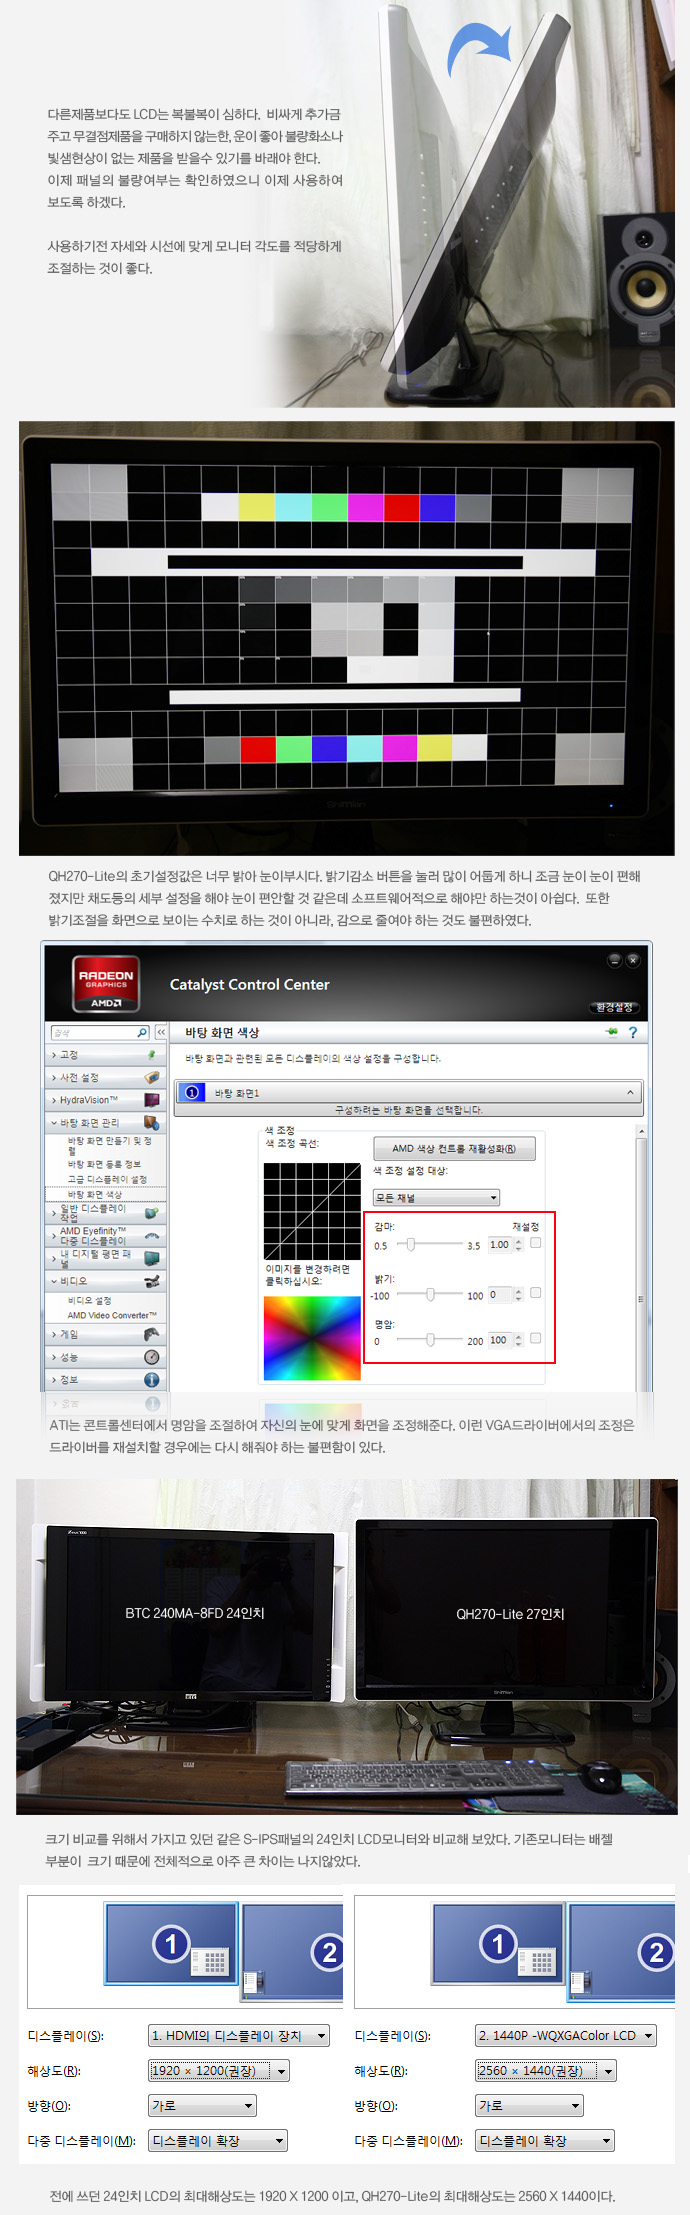Image resolution: width=690 pixels, height=2215 pixels.
Task: Click the 명암 value field showing 100
Action: tap(500, 1339)
